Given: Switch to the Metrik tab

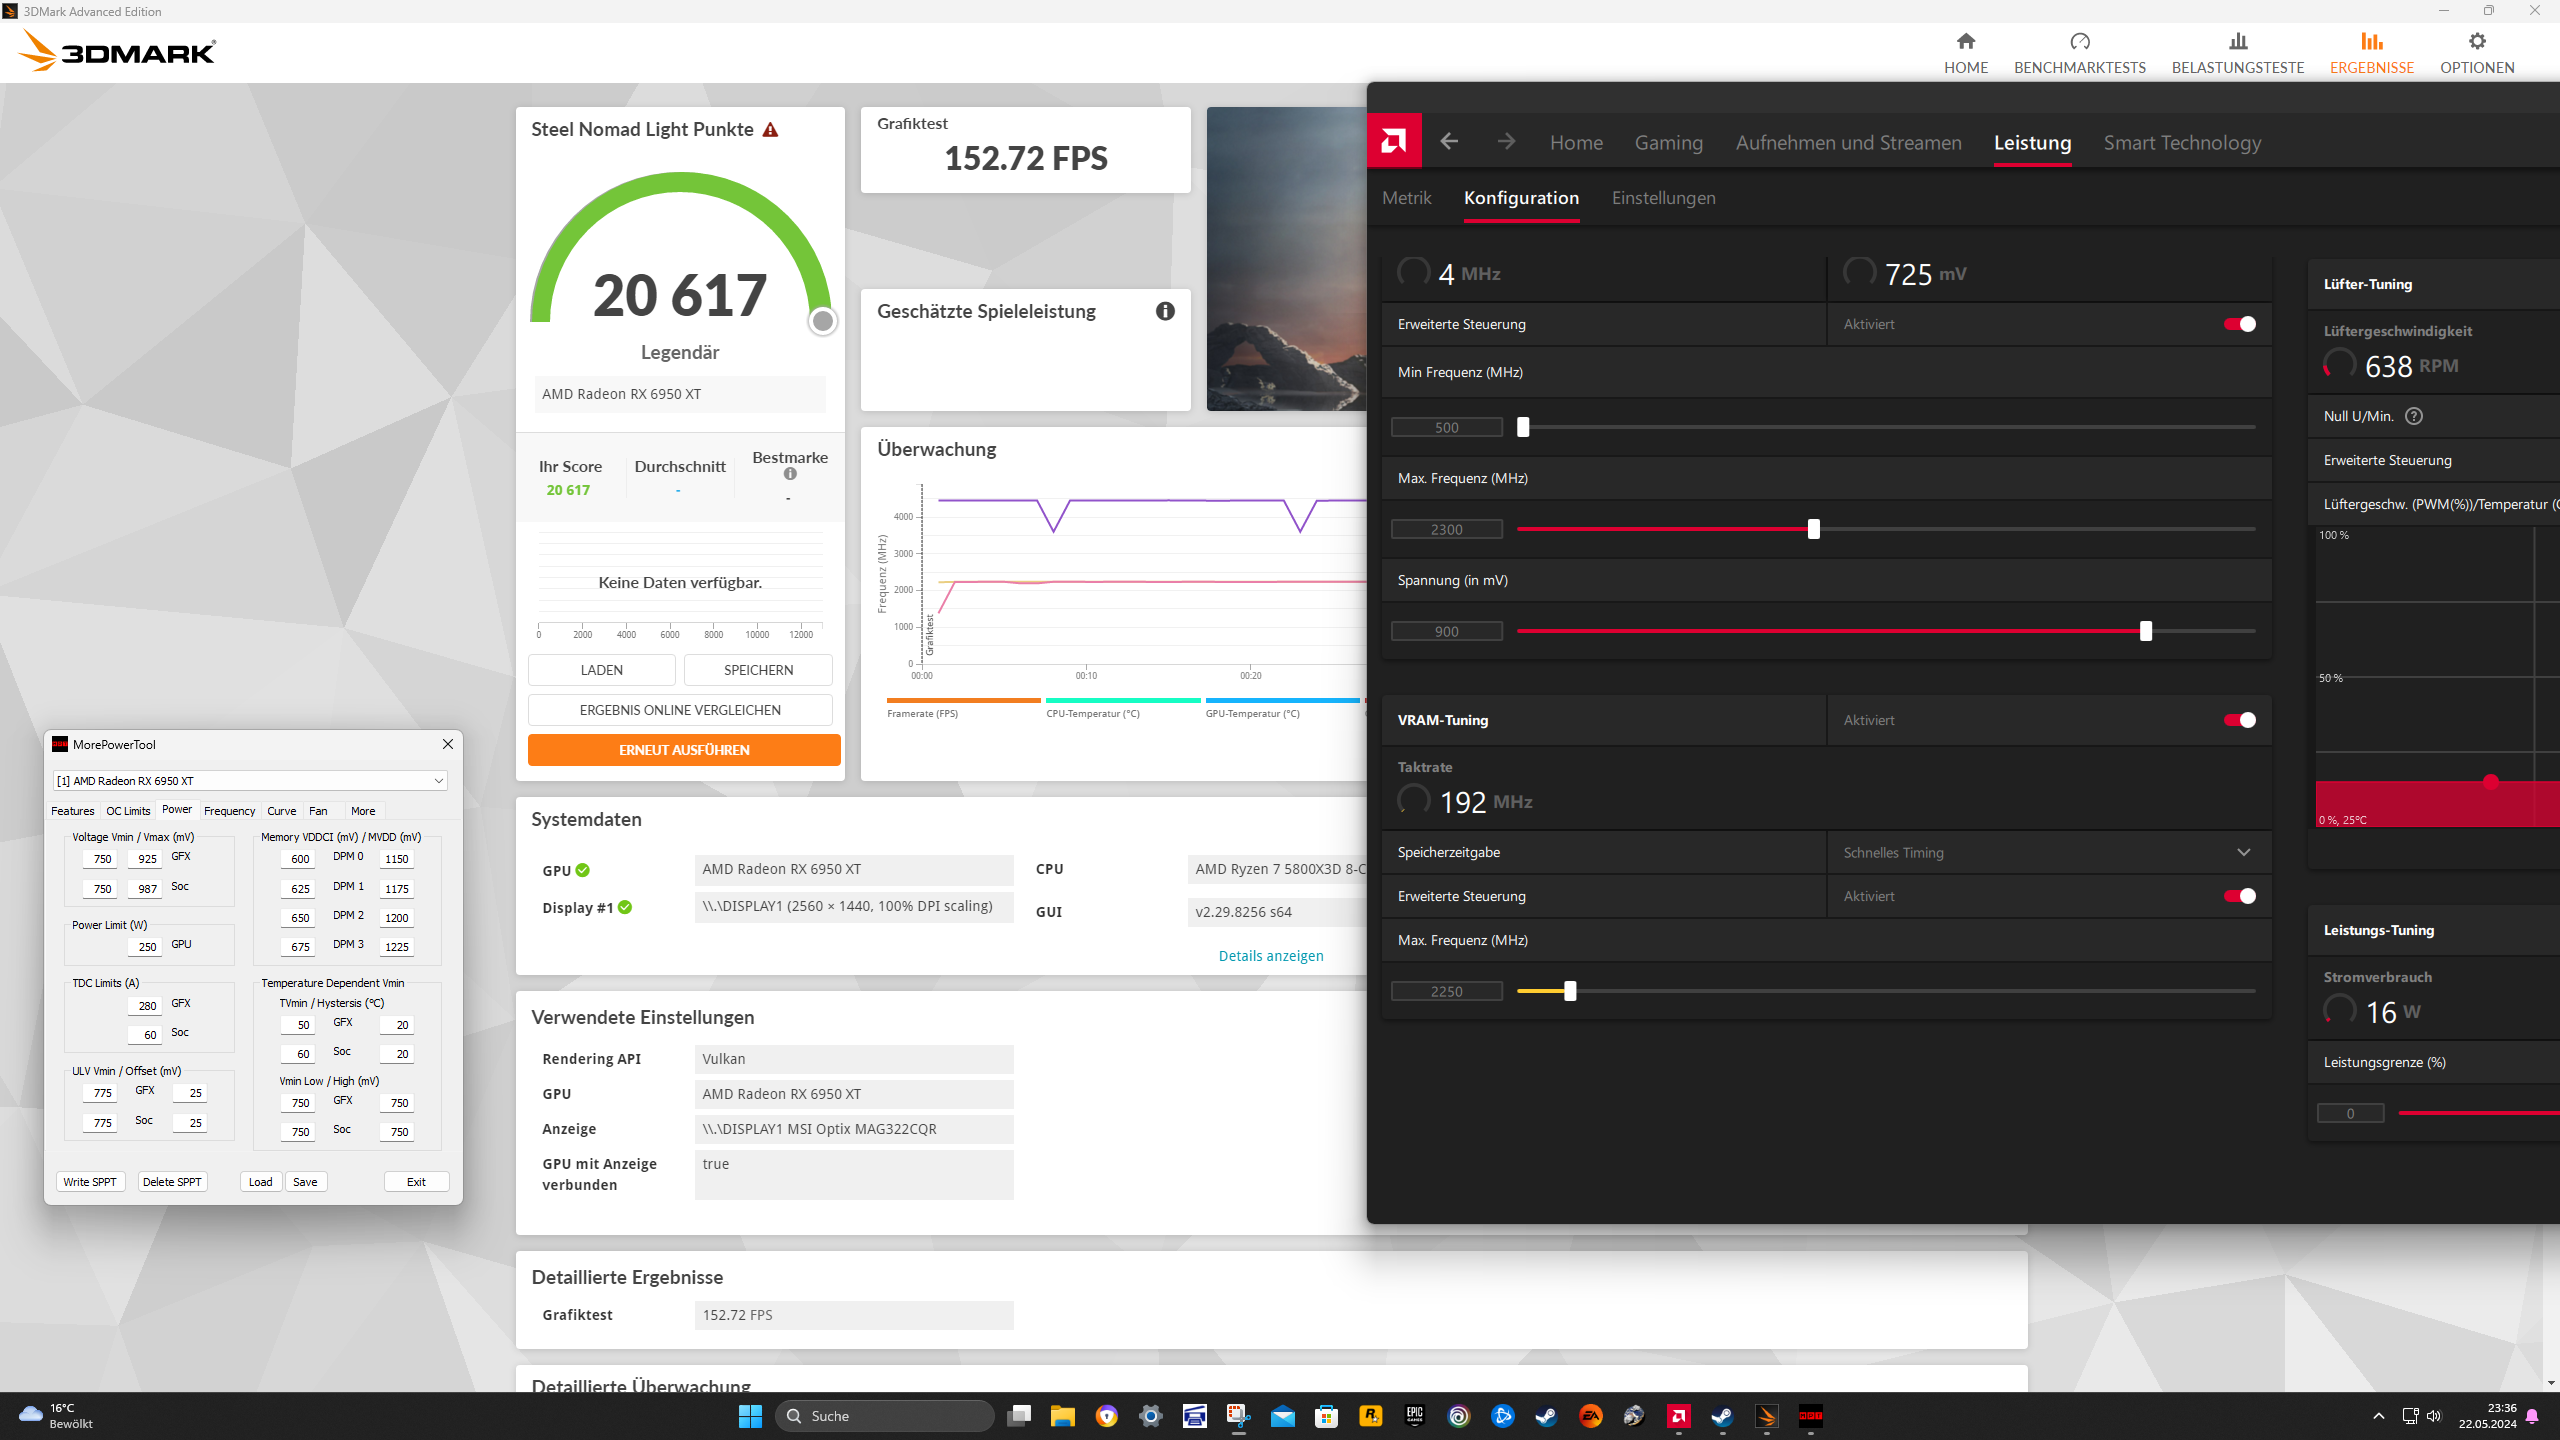Looking at the screenshot, I should click(1406, 198).
